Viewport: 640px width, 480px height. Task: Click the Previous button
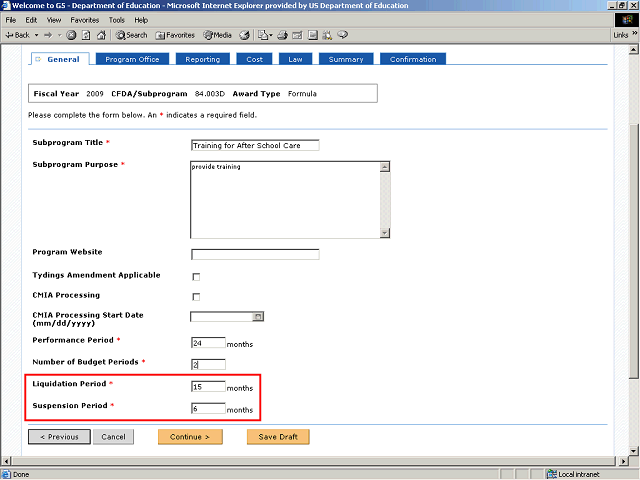click(x=60, y=437)
